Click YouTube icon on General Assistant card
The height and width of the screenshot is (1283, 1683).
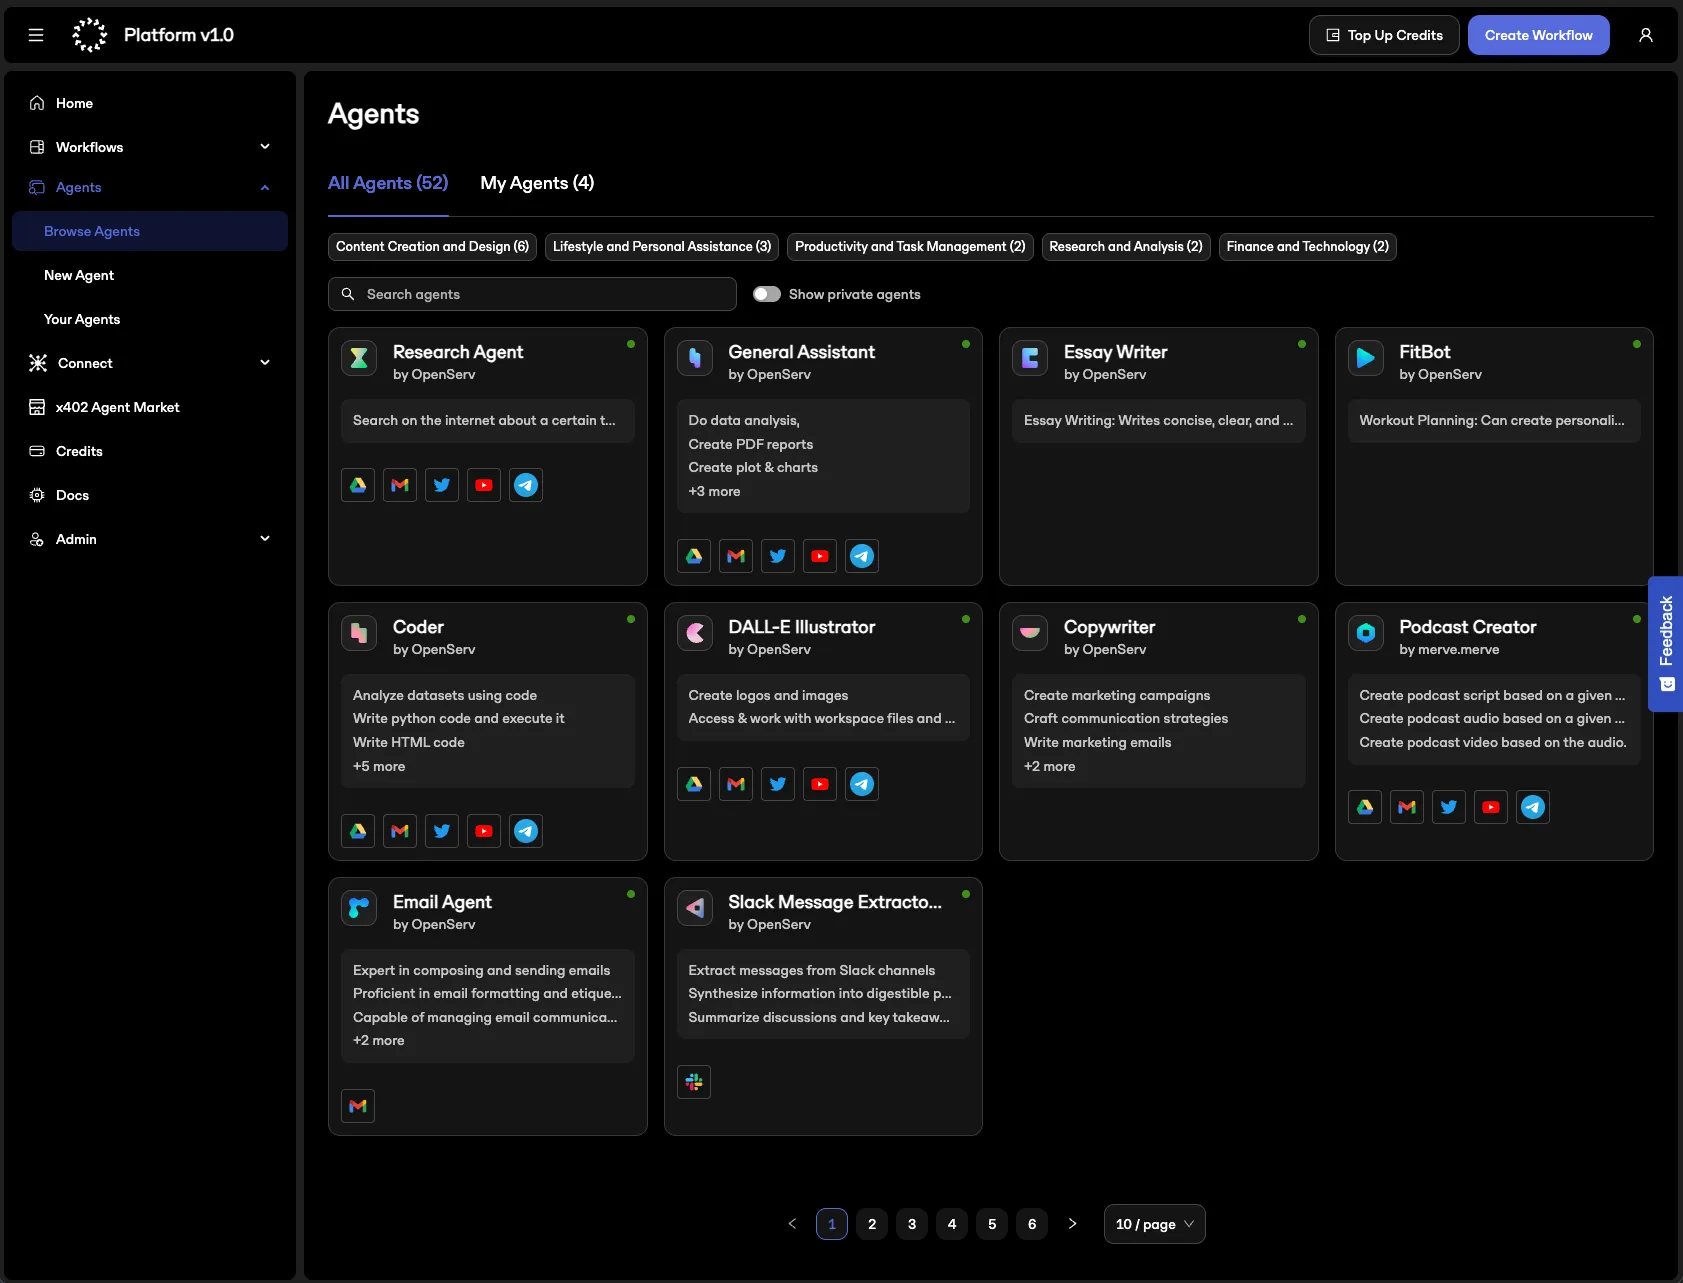point(820,556)
